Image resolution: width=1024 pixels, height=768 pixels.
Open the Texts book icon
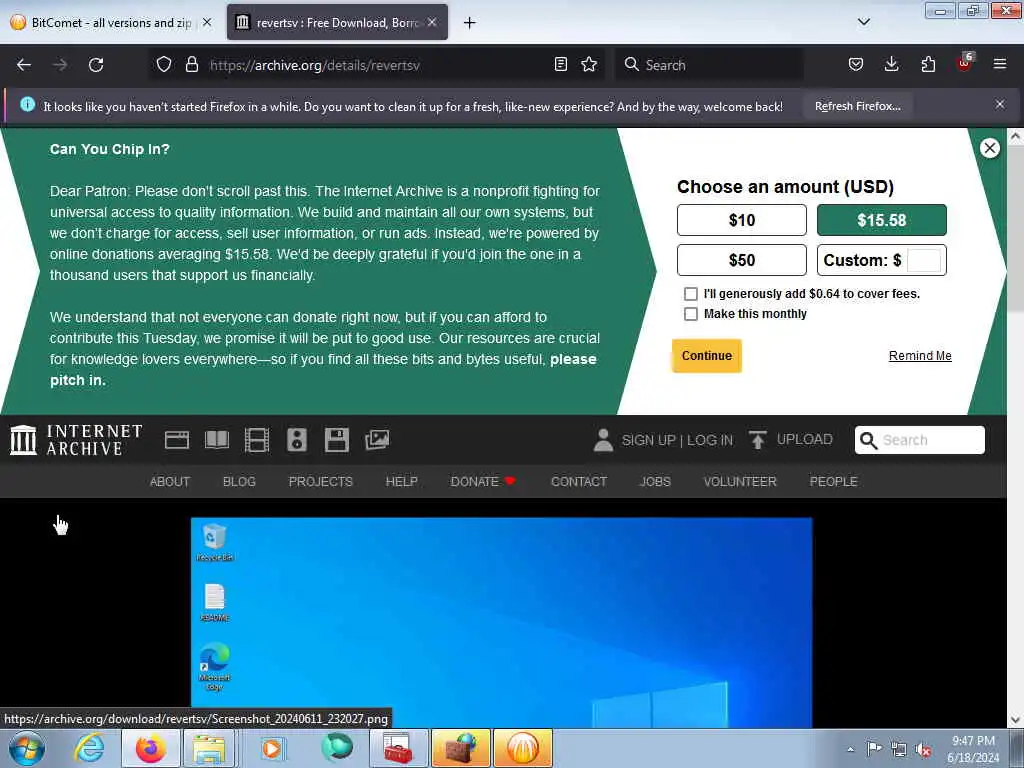217,440
